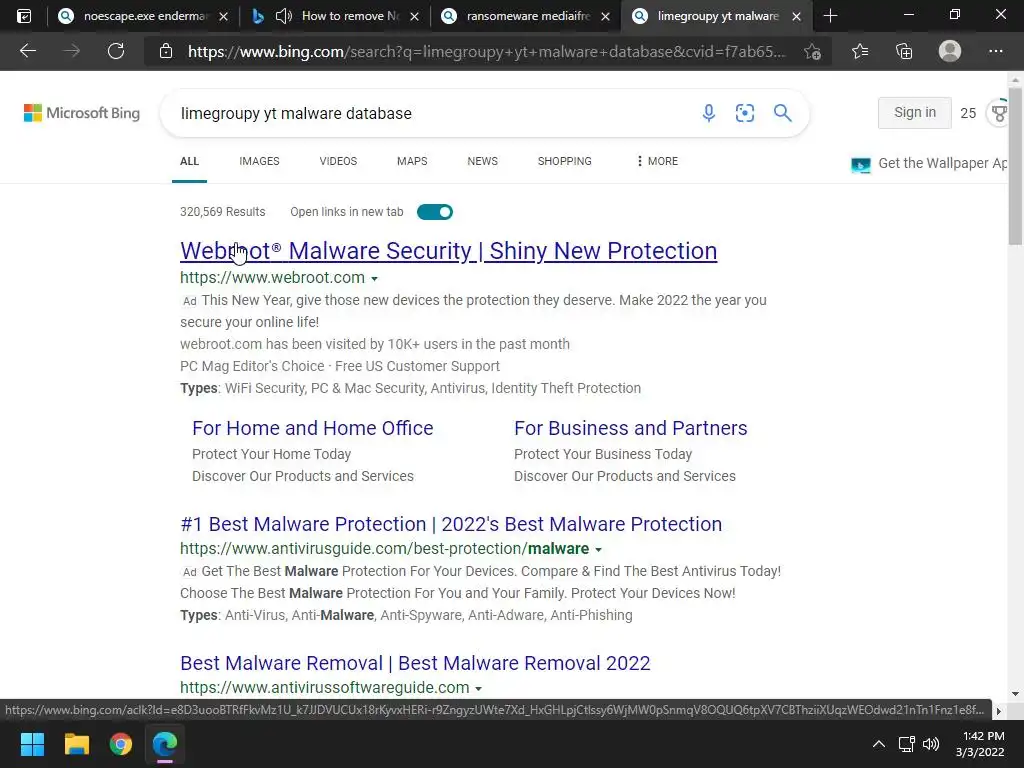1024x768 pixels.
Task: Submit search with magnifier icon
Action: click(782, 113)
